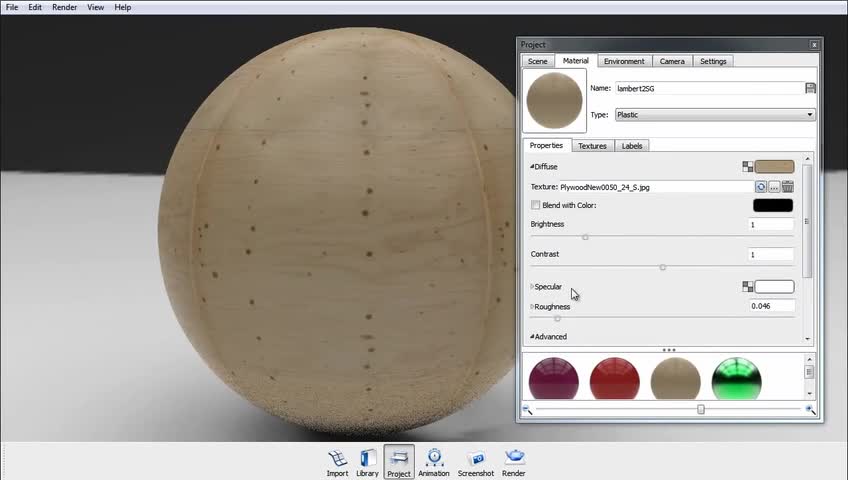This screenshot has width=848, height=480.
Task: Click the Roughness slider handle
Action: [558, 318]
